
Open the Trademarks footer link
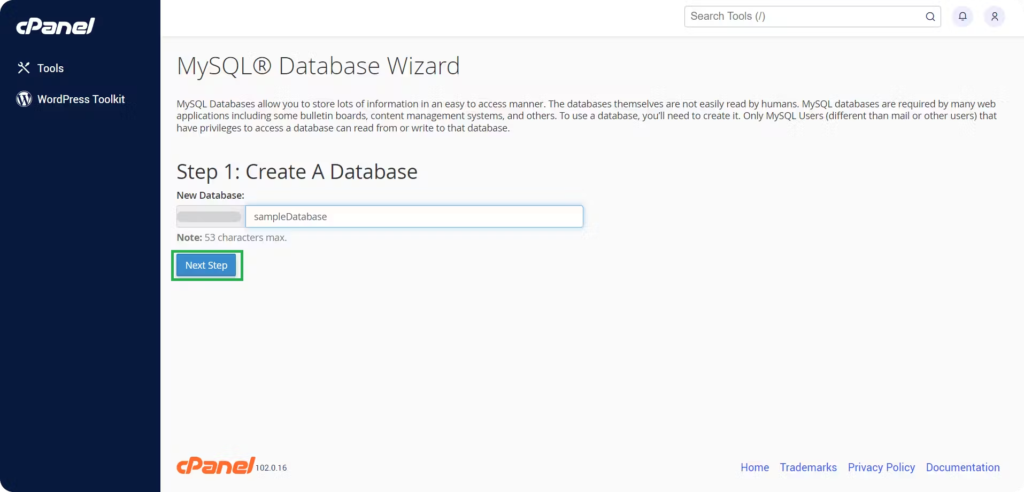[808, 468]
